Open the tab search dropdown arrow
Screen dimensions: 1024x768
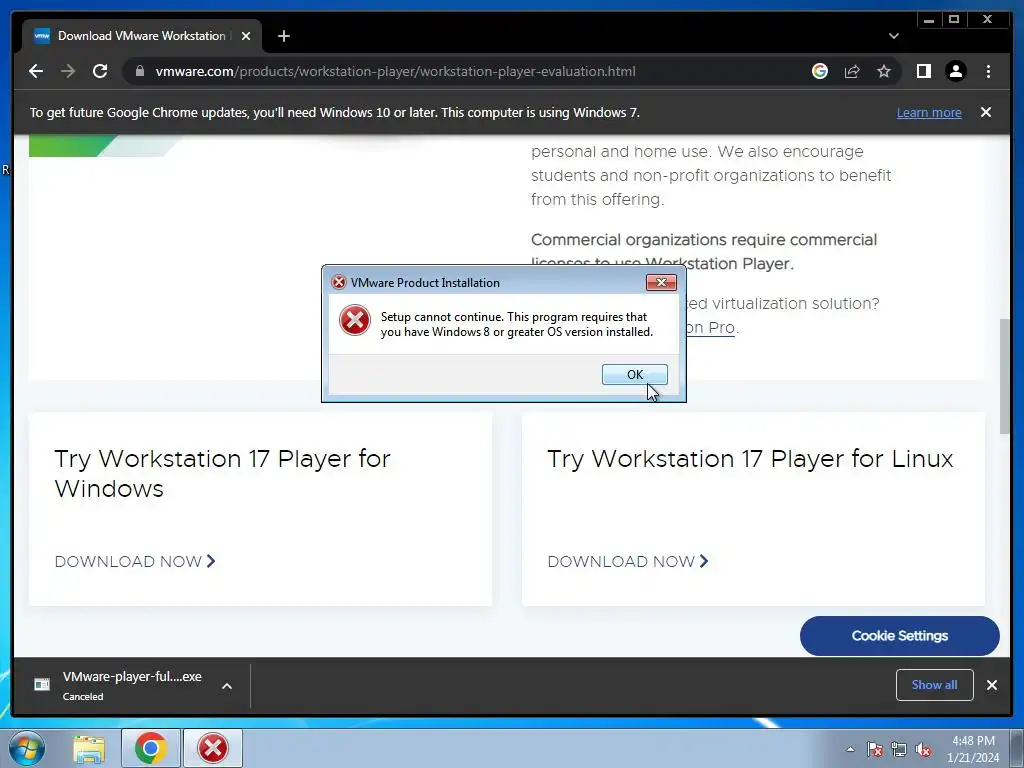(x=893, y=36)
